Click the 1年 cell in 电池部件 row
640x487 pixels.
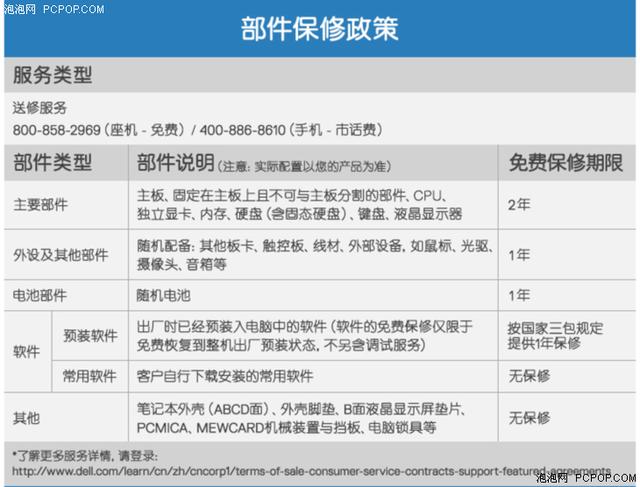coord(519,295)
